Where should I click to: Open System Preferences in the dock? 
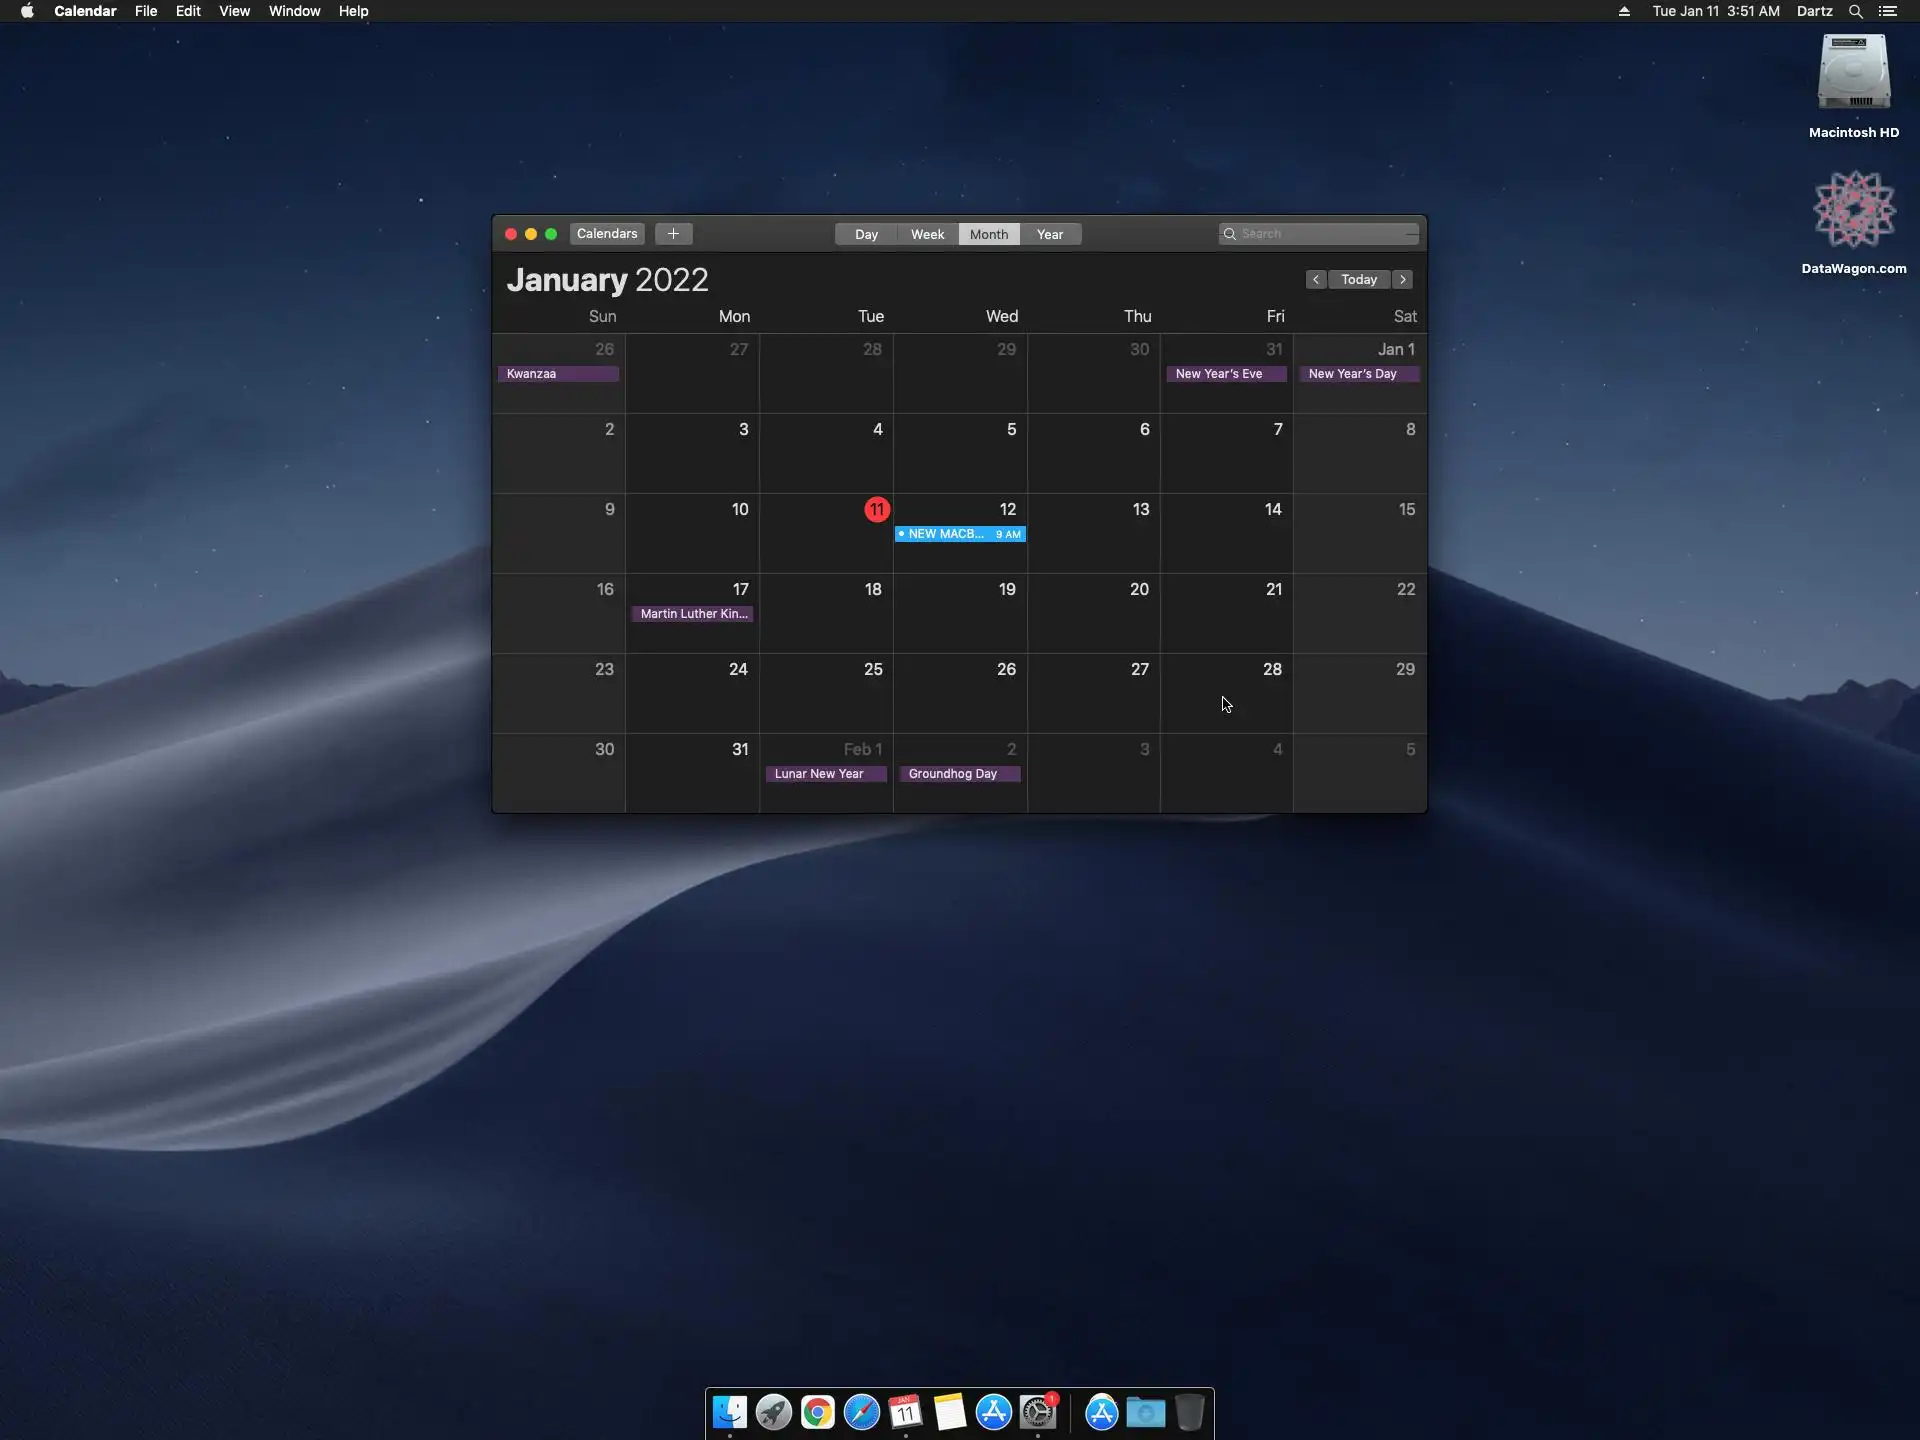(1038, 1412)
